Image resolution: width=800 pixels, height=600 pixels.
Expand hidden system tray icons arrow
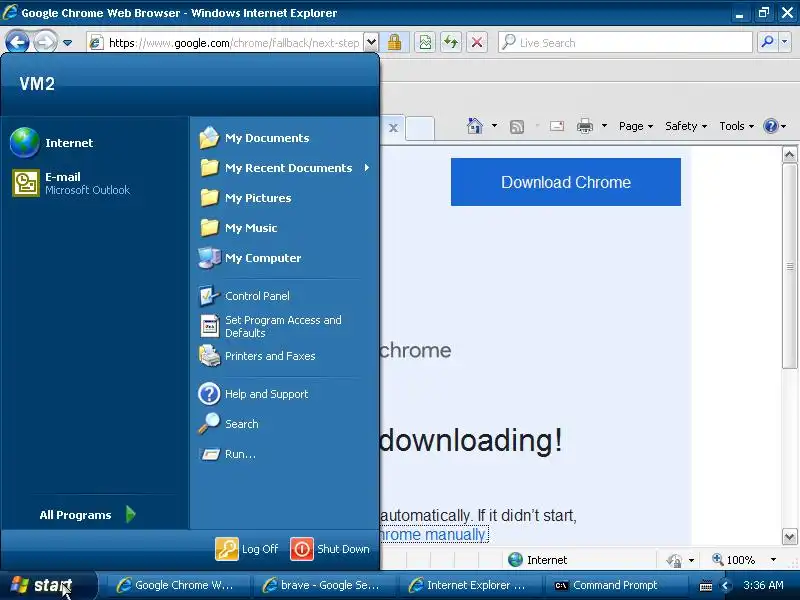725,586
